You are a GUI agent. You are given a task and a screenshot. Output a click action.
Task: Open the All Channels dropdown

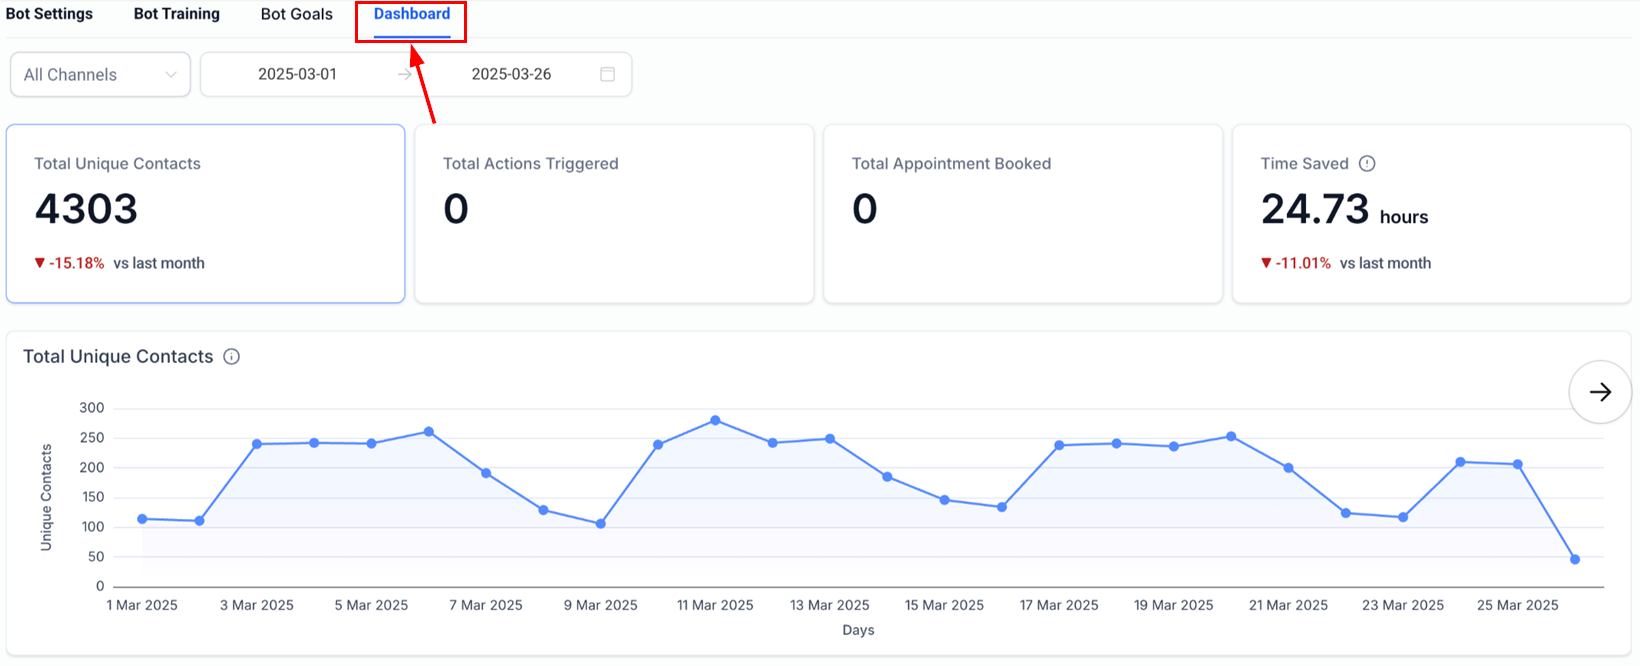[x=100, y=75]
